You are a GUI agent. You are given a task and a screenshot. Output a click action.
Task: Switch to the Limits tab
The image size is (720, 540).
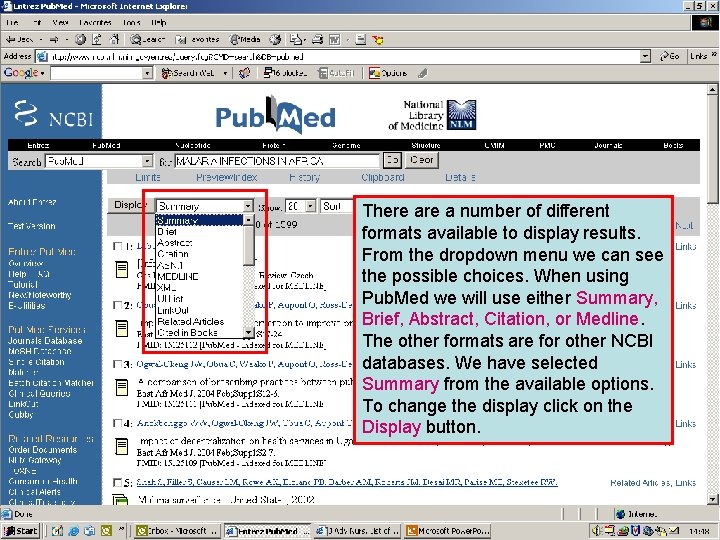(148, 177)
